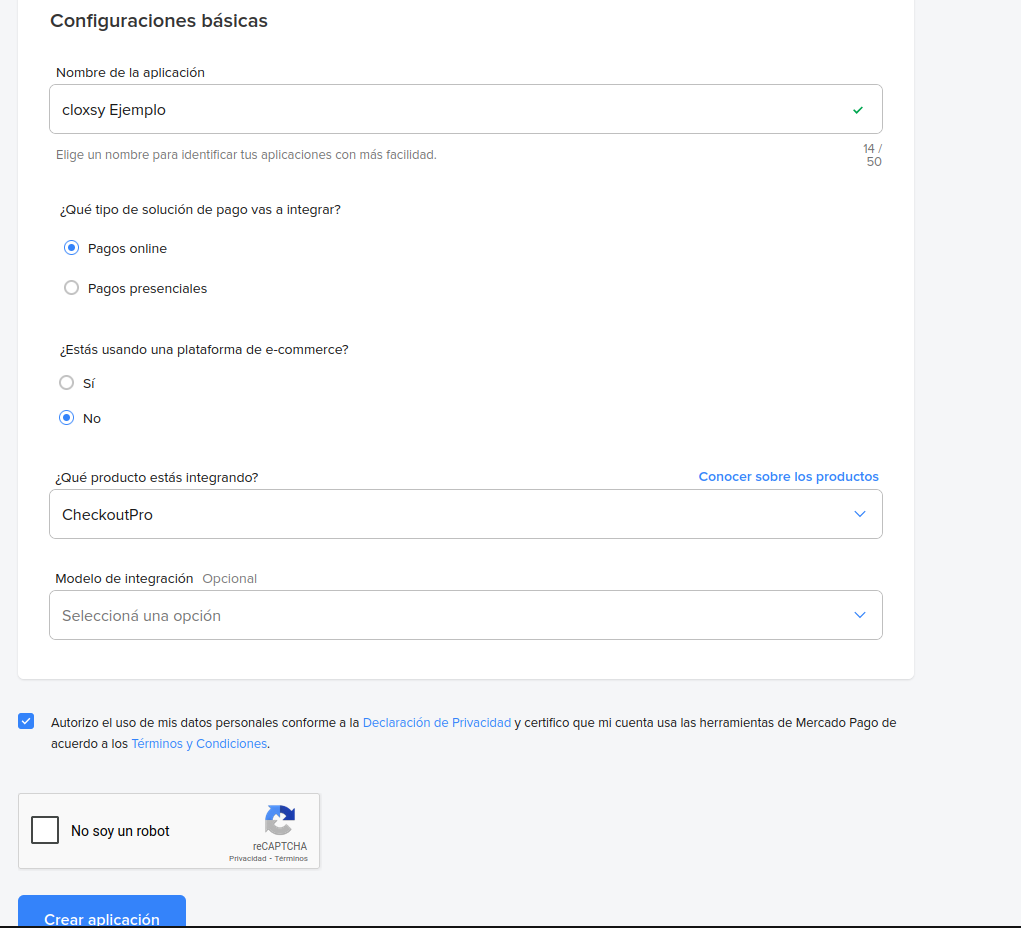The height and width of the screenshot is (928, 1021).
Task: Click the reCAPTCHA logo icon
Action: click(280, 821)
